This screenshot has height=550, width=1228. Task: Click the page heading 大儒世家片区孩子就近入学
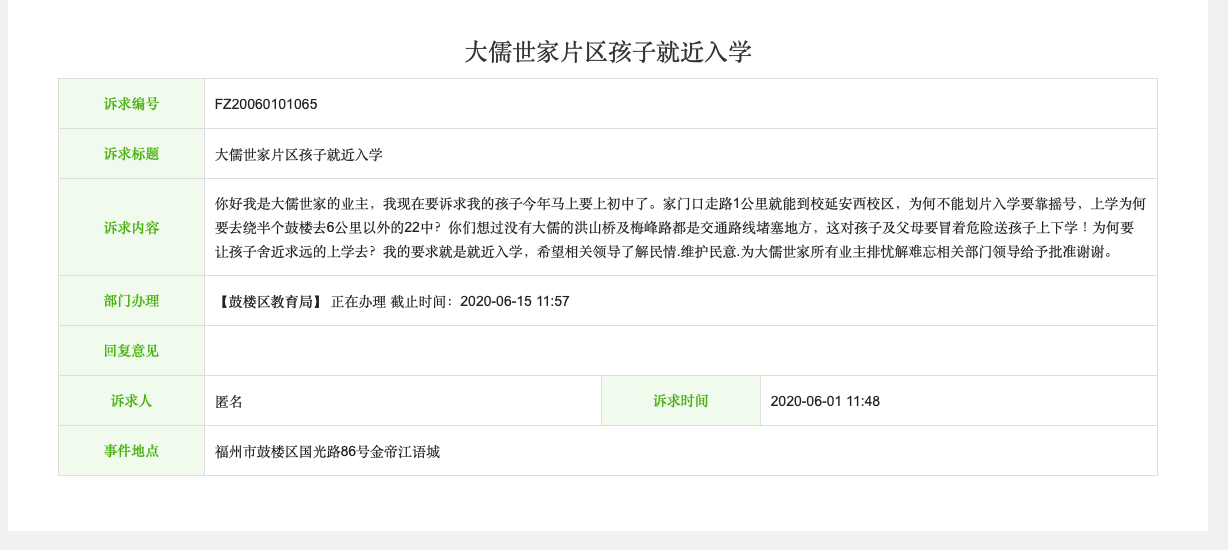pos(607,52)
